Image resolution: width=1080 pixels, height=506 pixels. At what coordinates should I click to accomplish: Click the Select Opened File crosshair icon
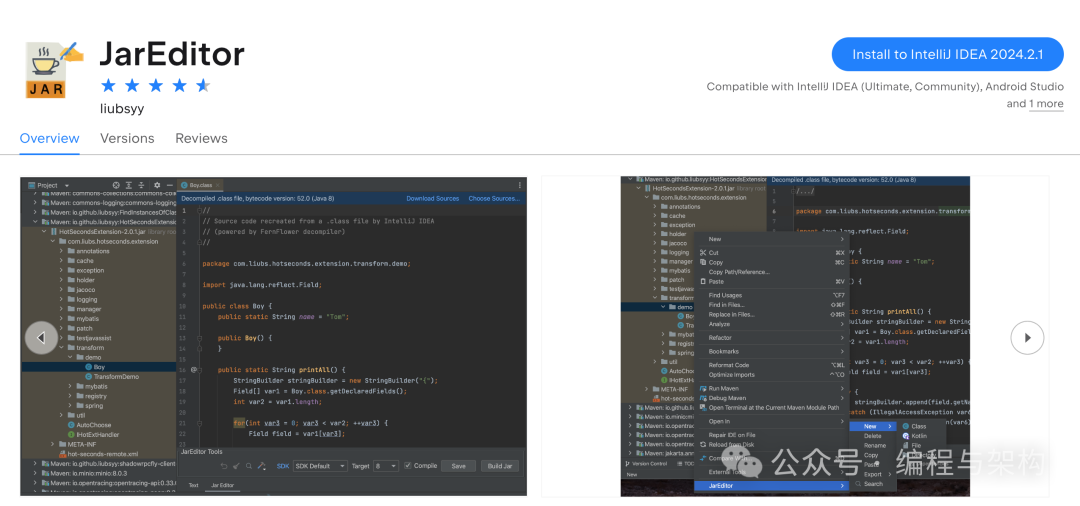click(116, 185)
